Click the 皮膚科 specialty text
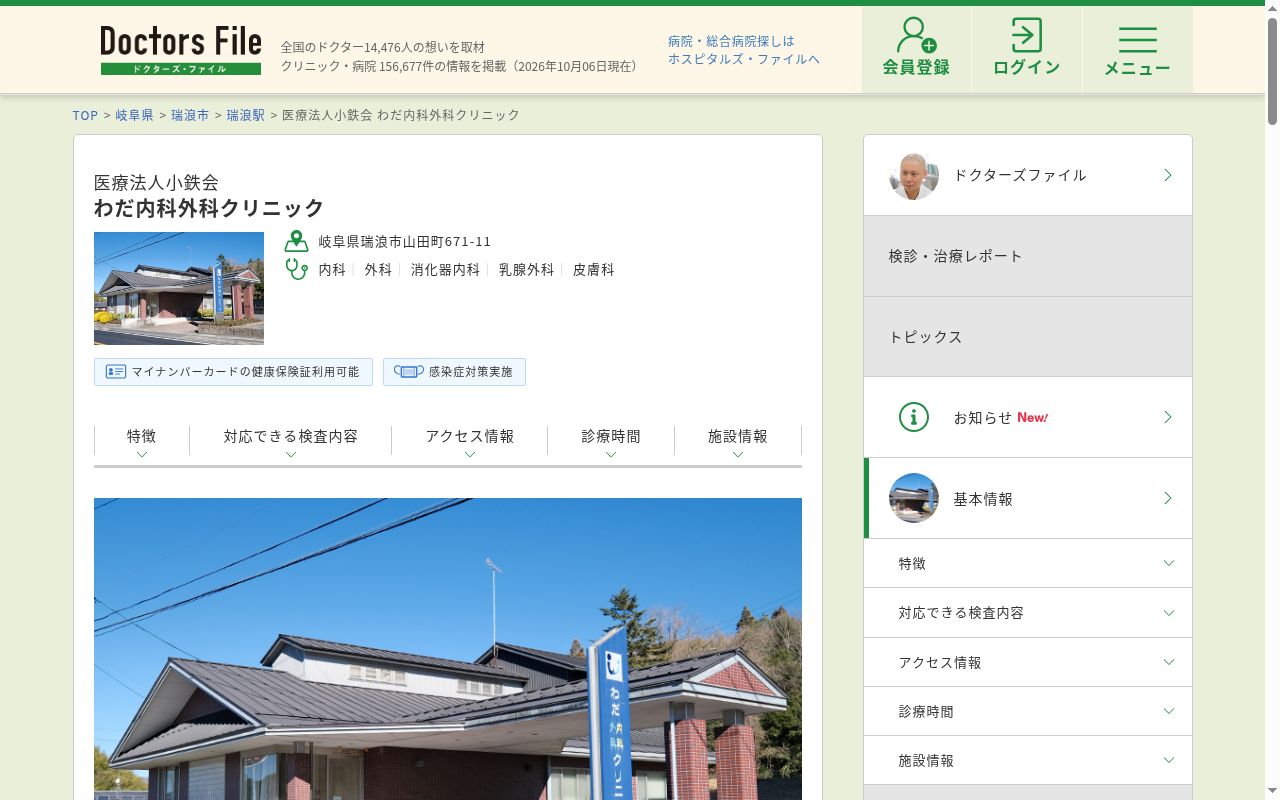Image resolution: width=1280 pixels, height=800 pixels. pos(593,270)
